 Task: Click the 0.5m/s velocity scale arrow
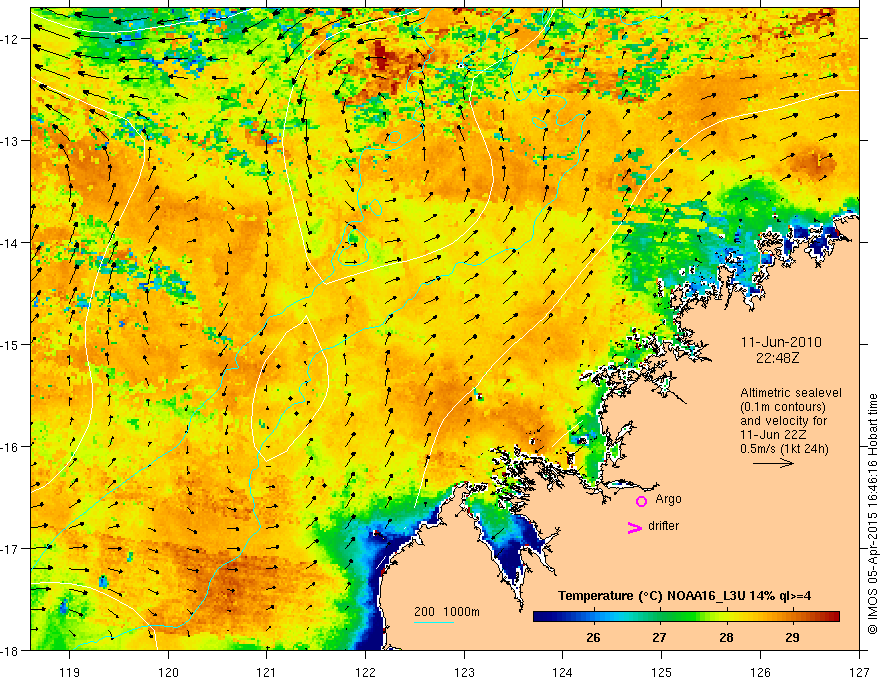pyautogui.click(x=773, y=463)
